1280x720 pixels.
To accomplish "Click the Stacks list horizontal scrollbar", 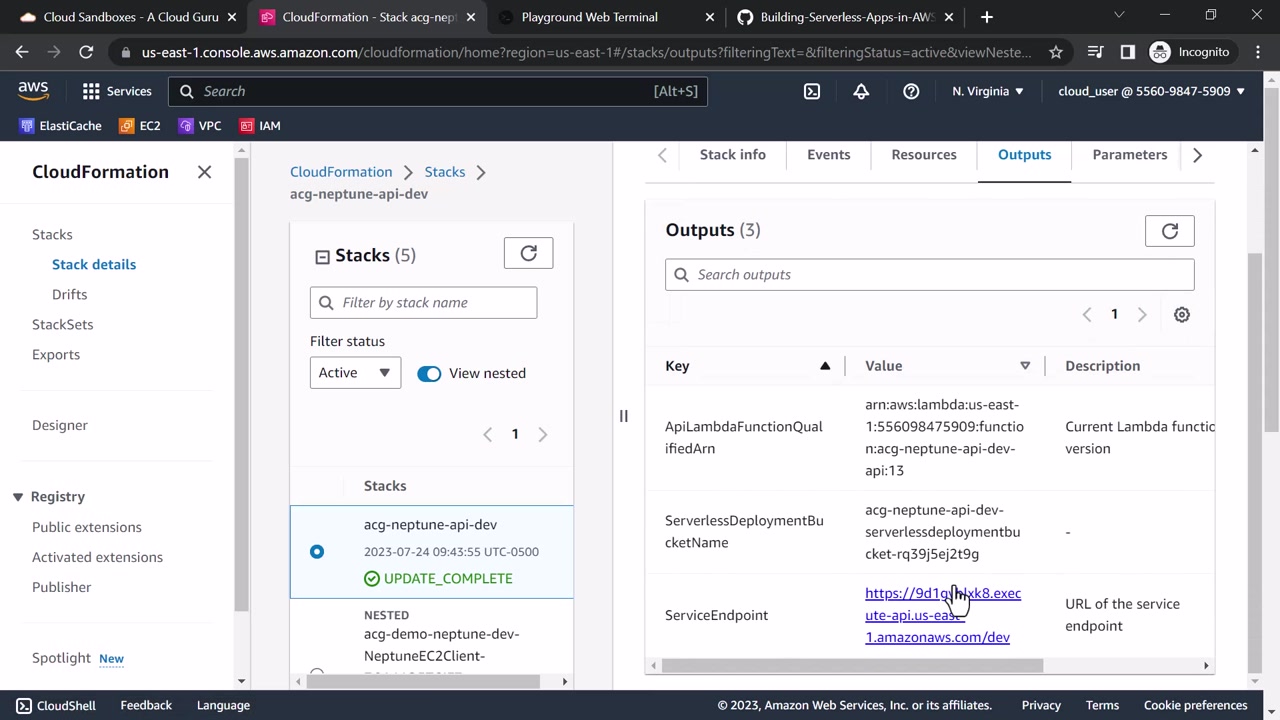I will (x=423, y=682).
